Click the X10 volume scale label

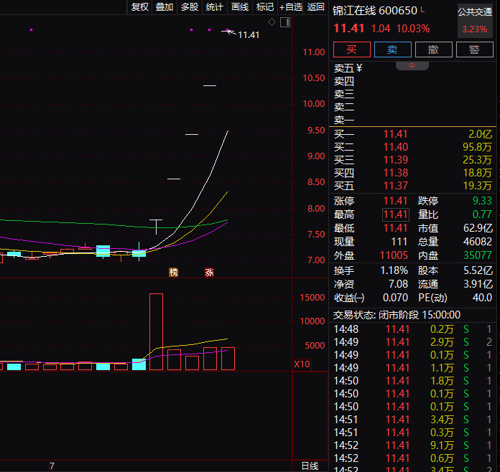(x=302, y=364)
